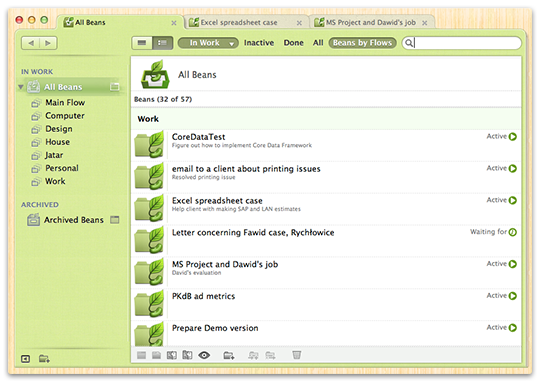
Task: Open the PKdB ad metrics bean
Action: [x=204, y=296]
